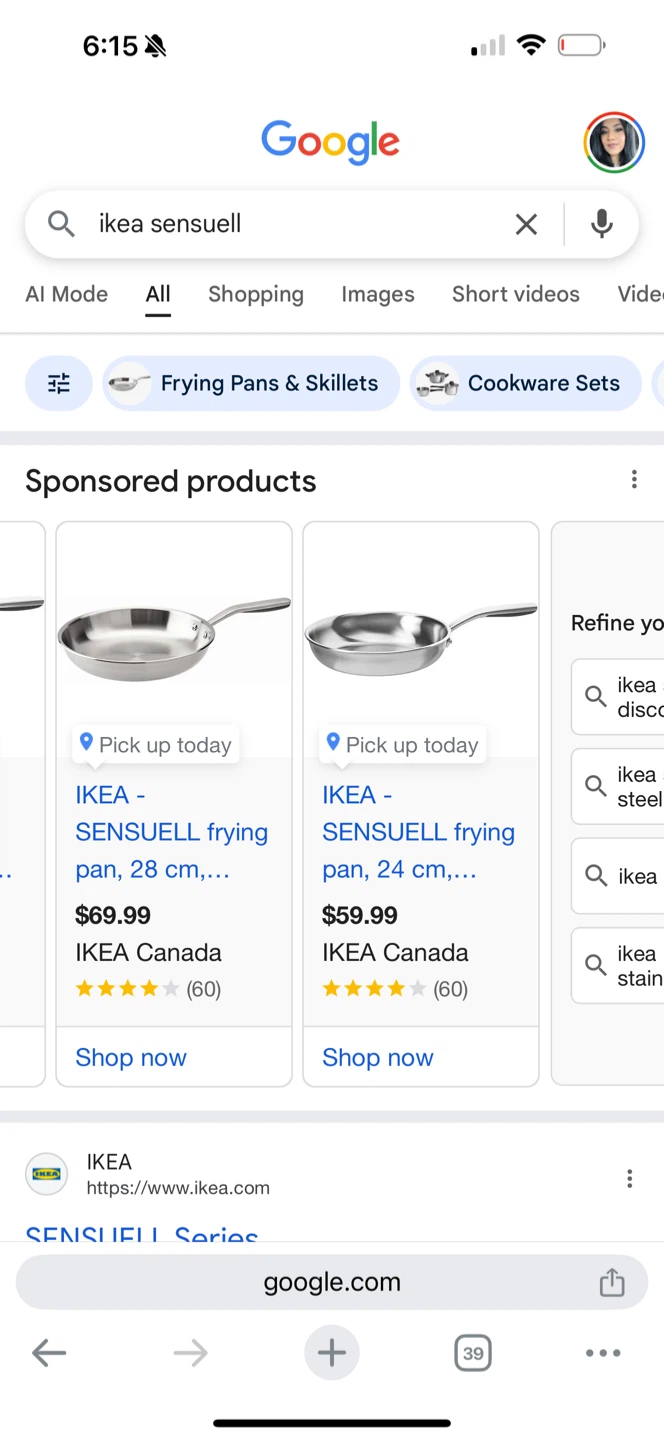Open the search filters tune icon
Screen dimensions: 664x1440
[x=59, y=383]
